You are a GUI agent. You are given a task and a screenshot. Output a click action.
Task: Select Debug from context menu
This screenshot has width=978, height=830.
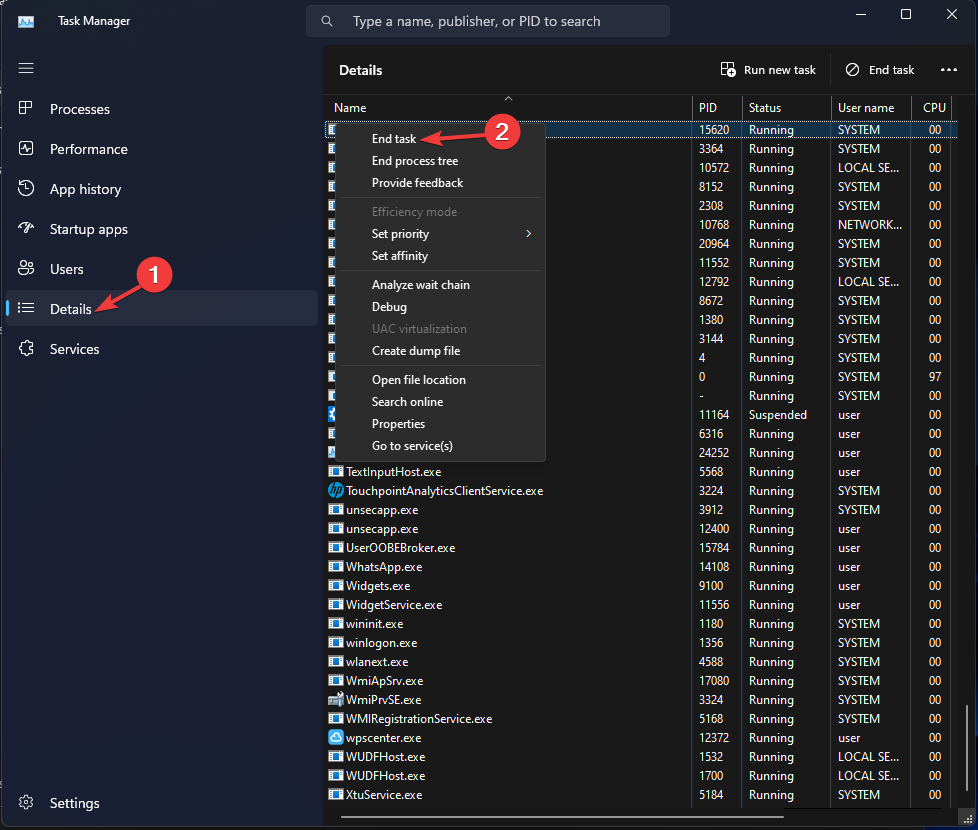[389, 307]
